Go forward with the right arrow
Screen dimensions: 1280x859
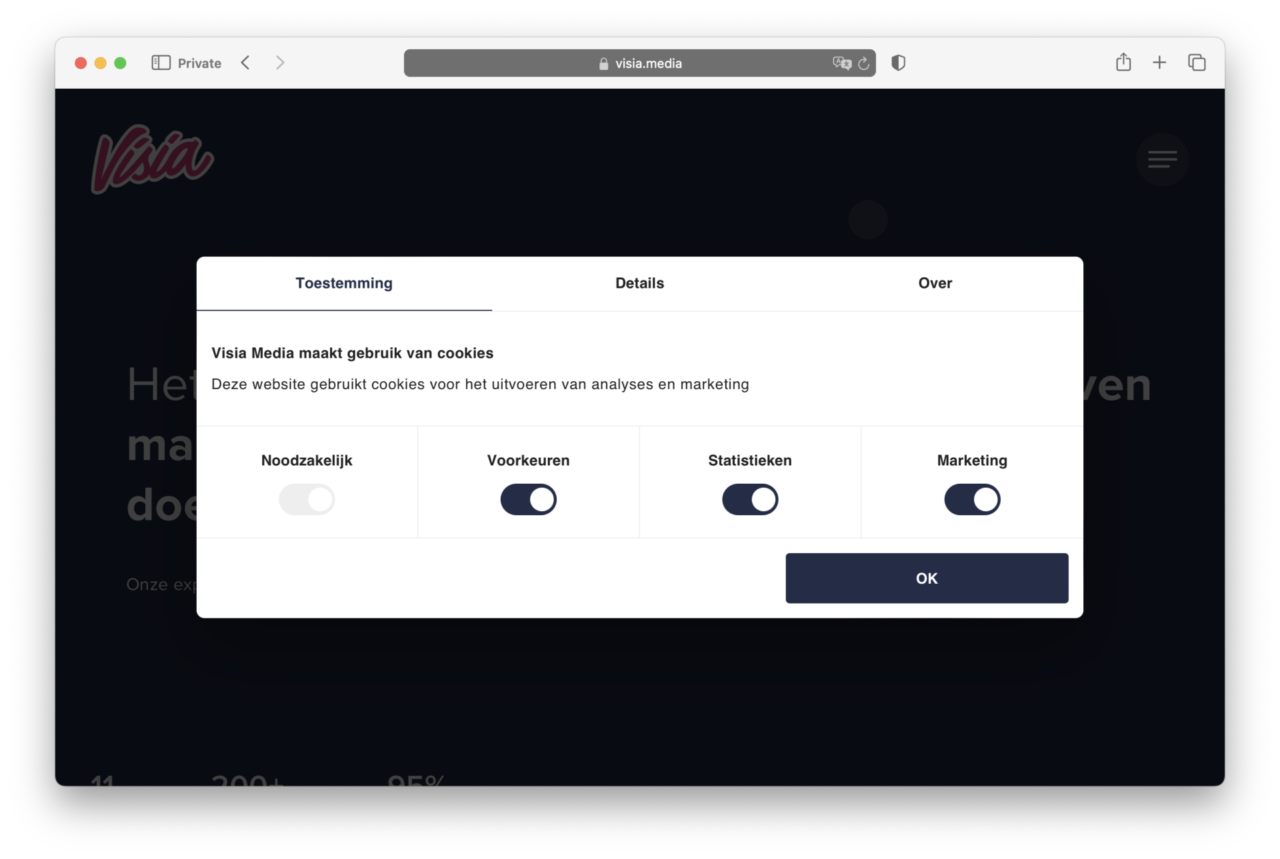click(280, 63)
